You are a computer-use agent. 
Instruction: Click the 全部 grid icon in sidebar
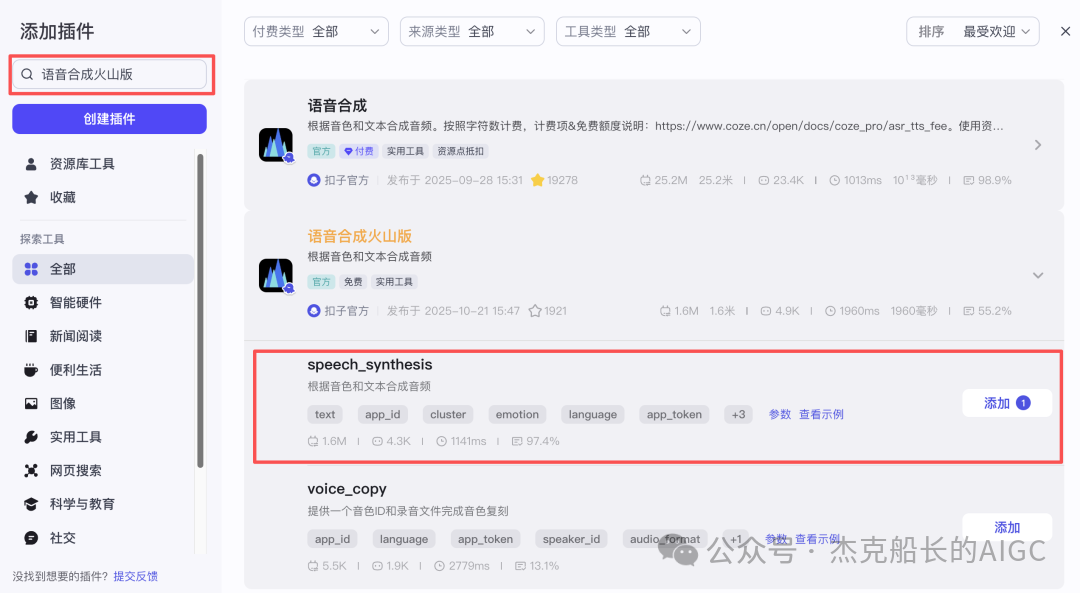coord(31,269)
